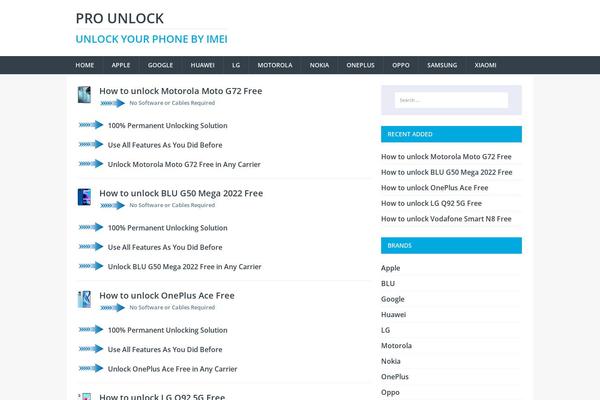Open recent link How to unlock BLU G50 Mega 2022 Free
The image size is (600, 400).
pos(447,172)
